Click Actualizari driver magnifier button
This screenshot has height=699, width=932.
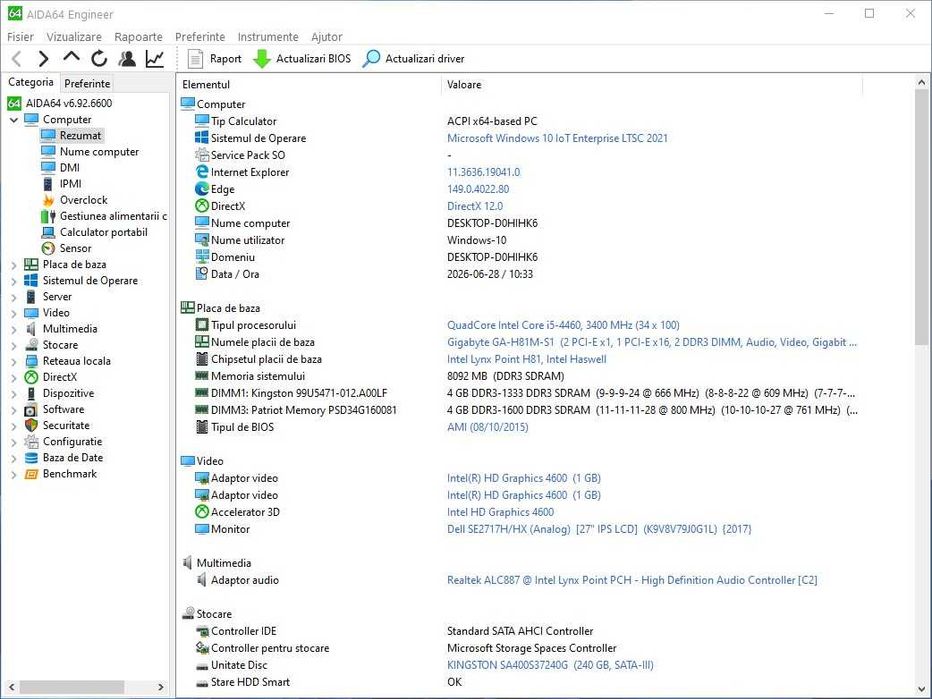click(414, 59)
